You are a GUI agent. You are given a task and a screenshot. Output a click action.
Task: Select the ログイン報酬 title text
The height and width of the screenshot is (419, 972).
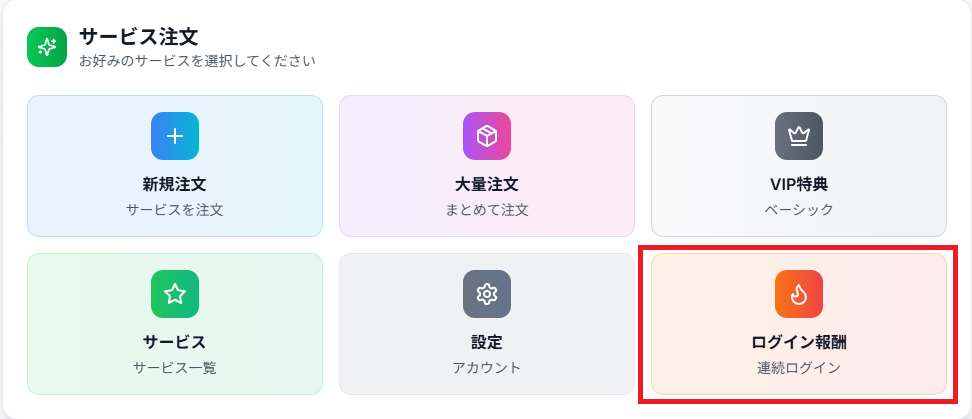[x=799, y=343]
